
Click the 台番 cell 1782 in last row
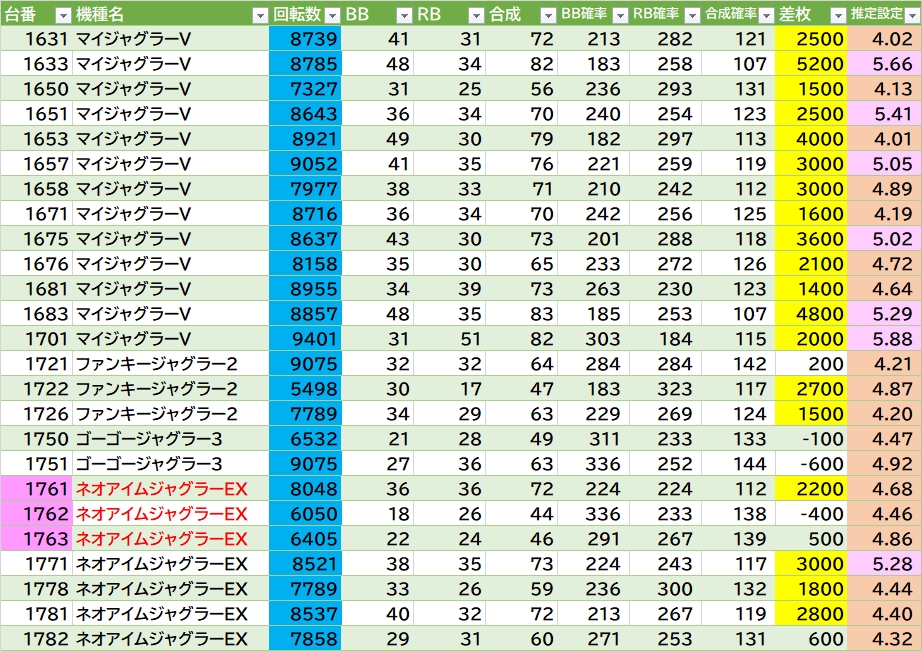[35, 639]
